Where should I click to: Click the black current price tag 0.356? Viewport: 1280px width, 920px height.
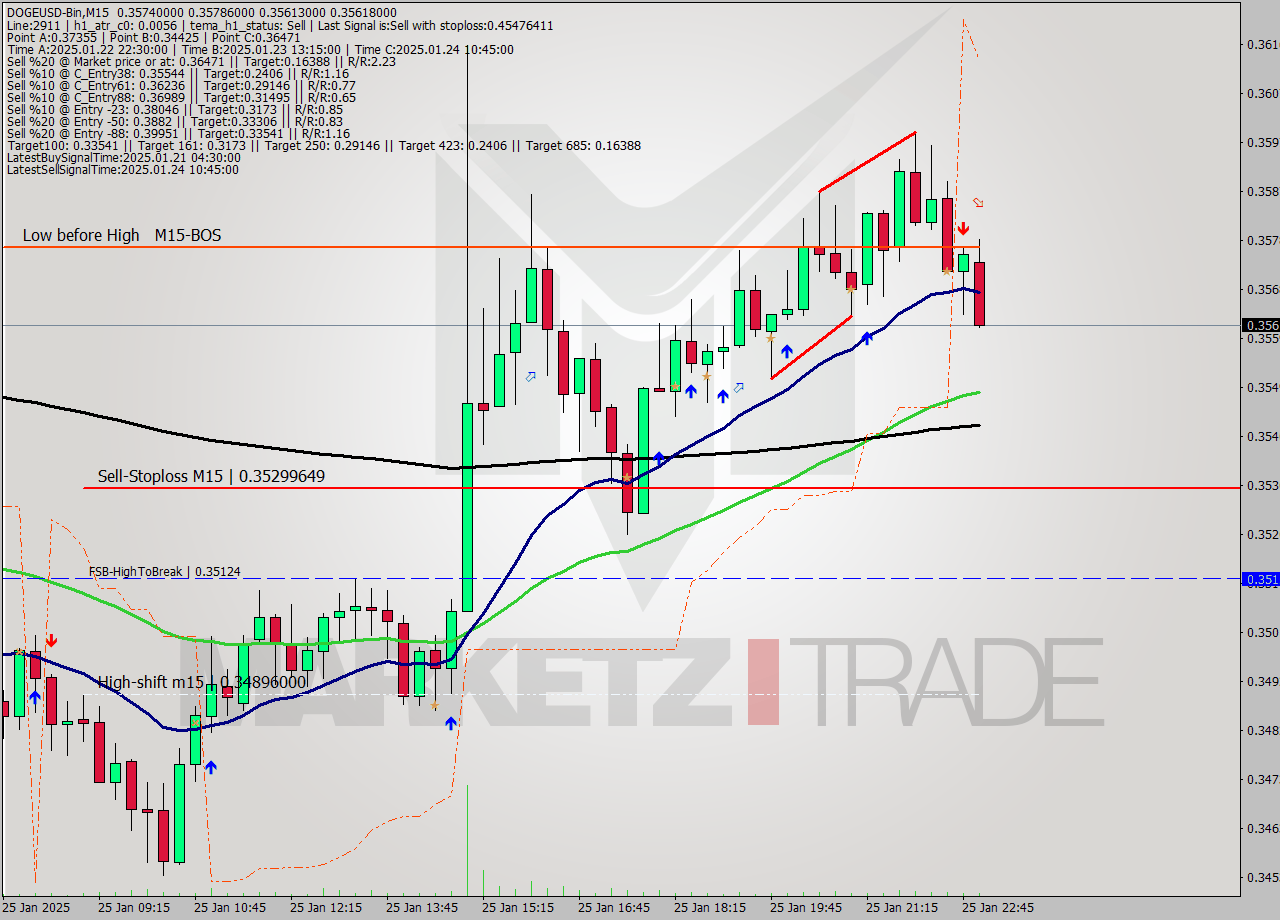pyautogui.click(x=1260, y=325)
